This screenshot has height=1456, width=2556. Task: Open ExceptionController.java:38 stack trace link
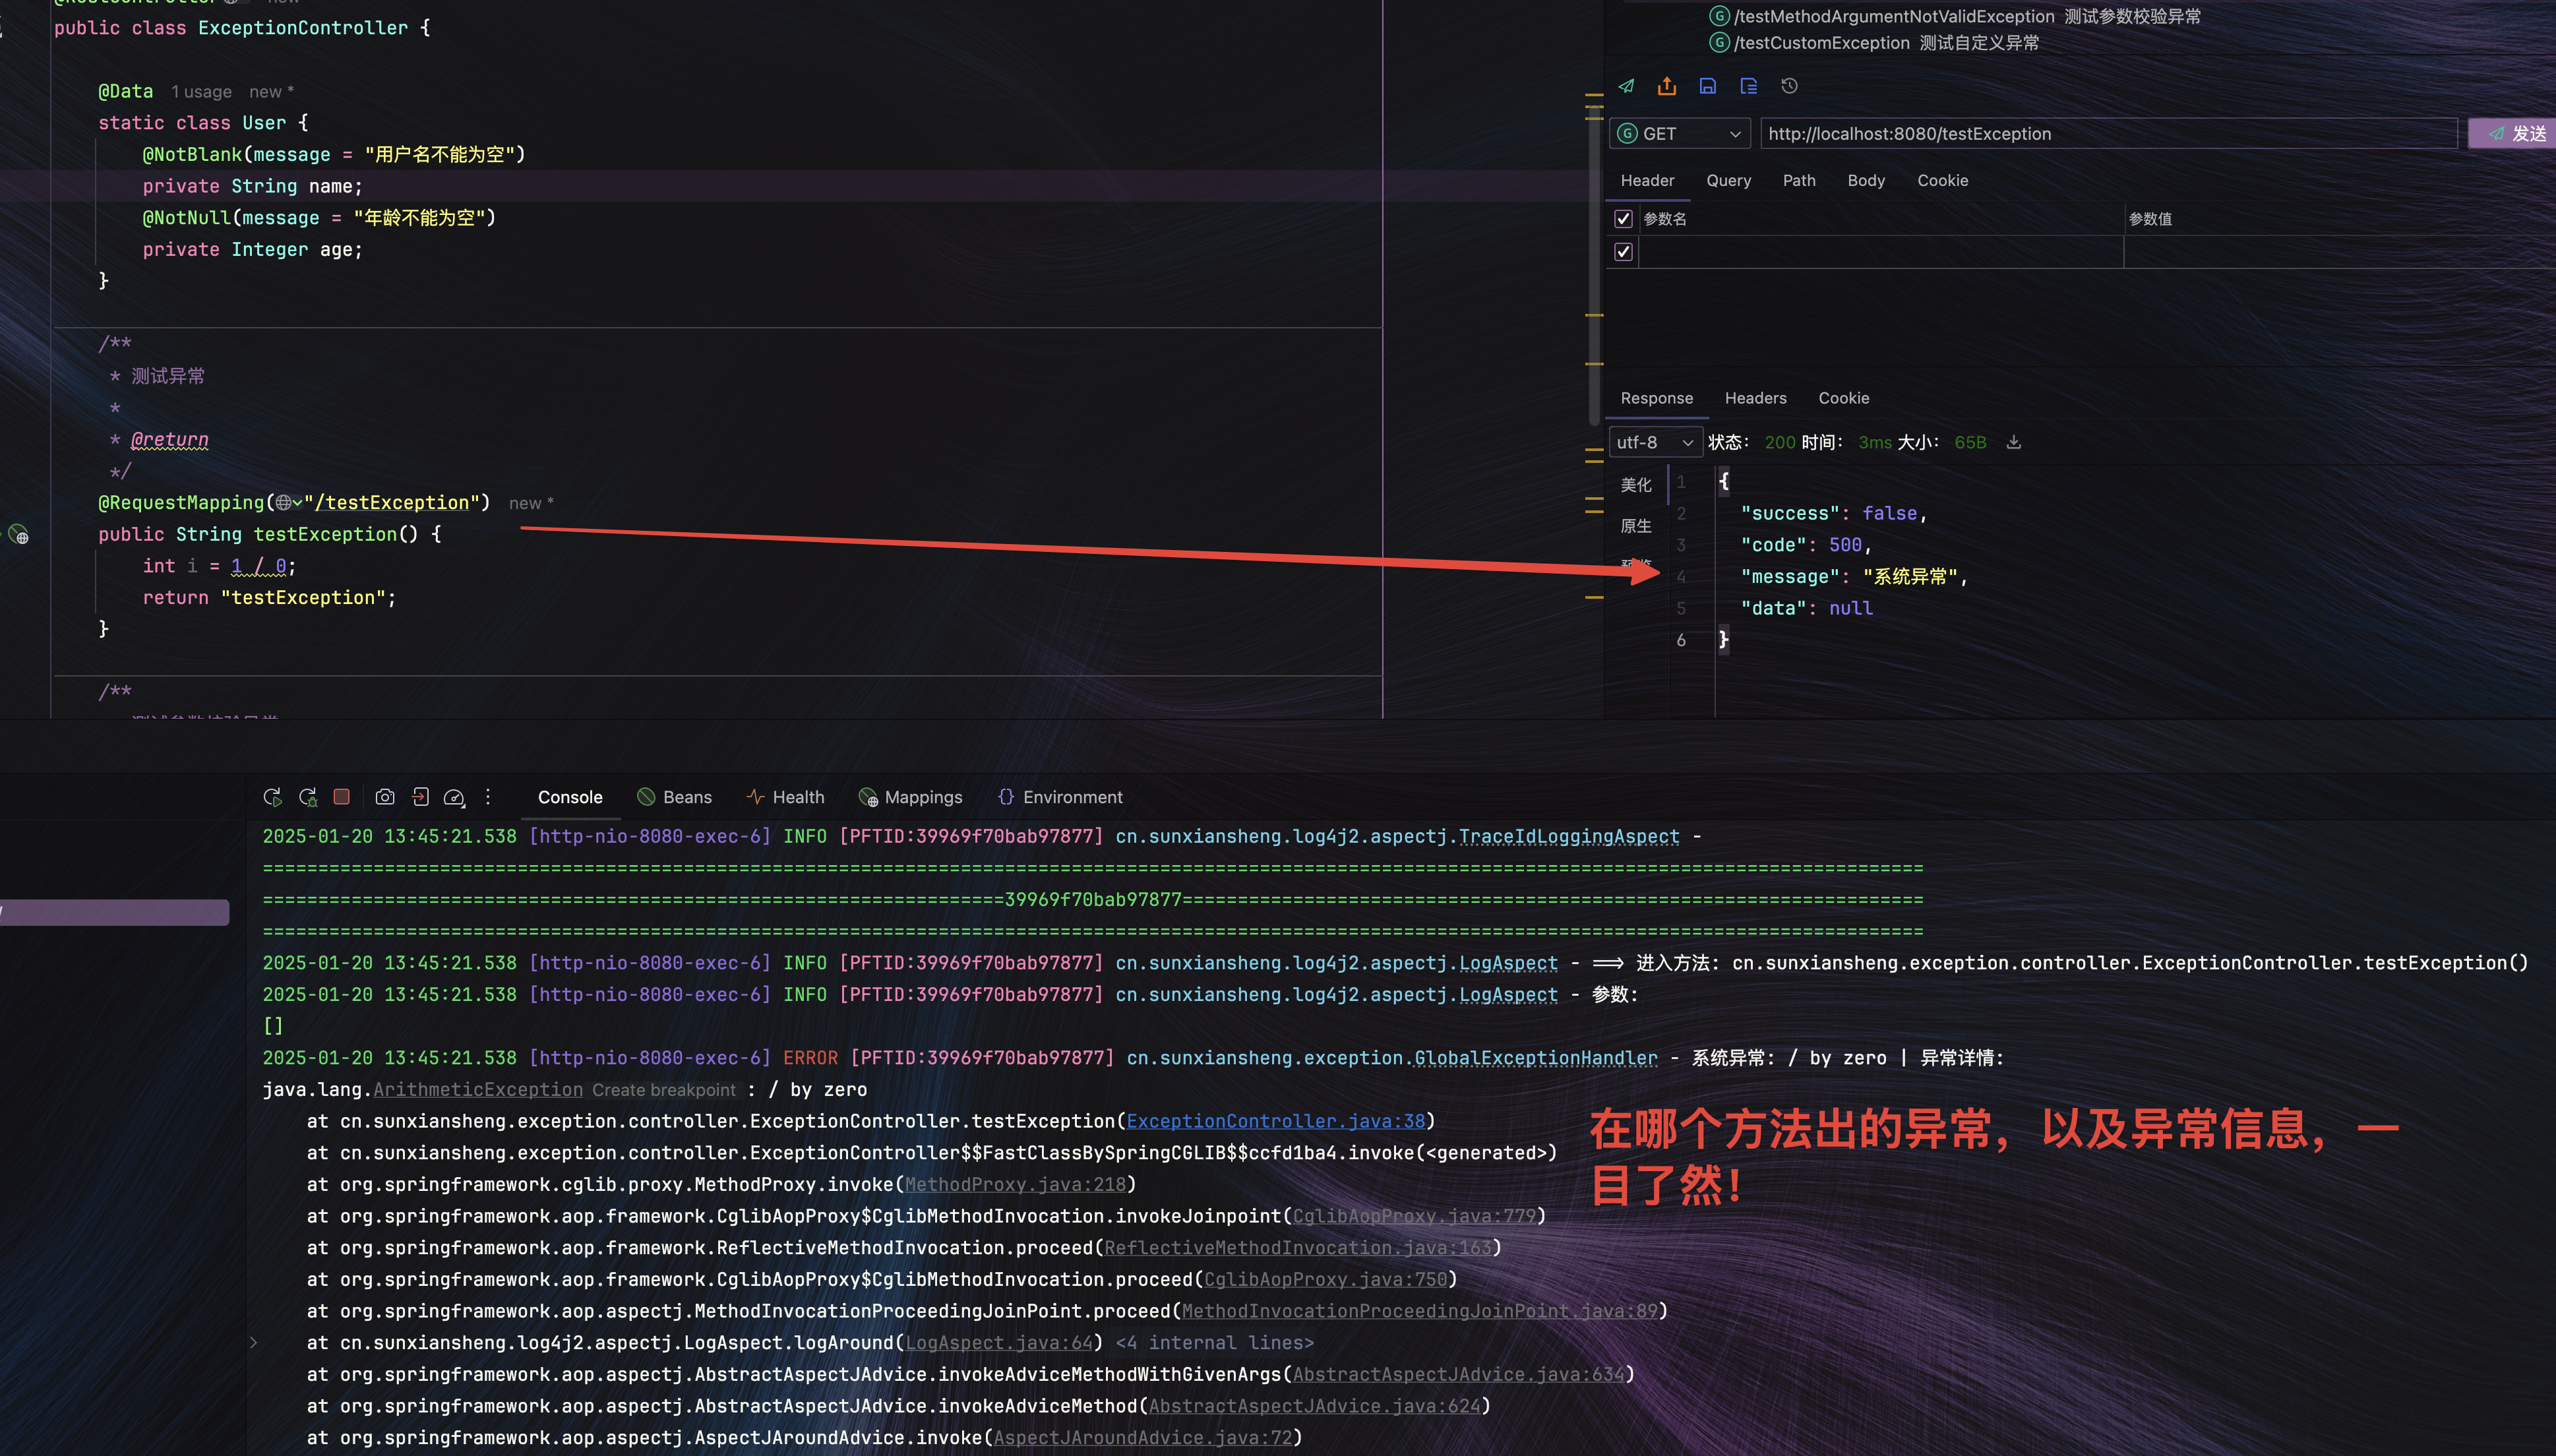tap(1275, 1122)
